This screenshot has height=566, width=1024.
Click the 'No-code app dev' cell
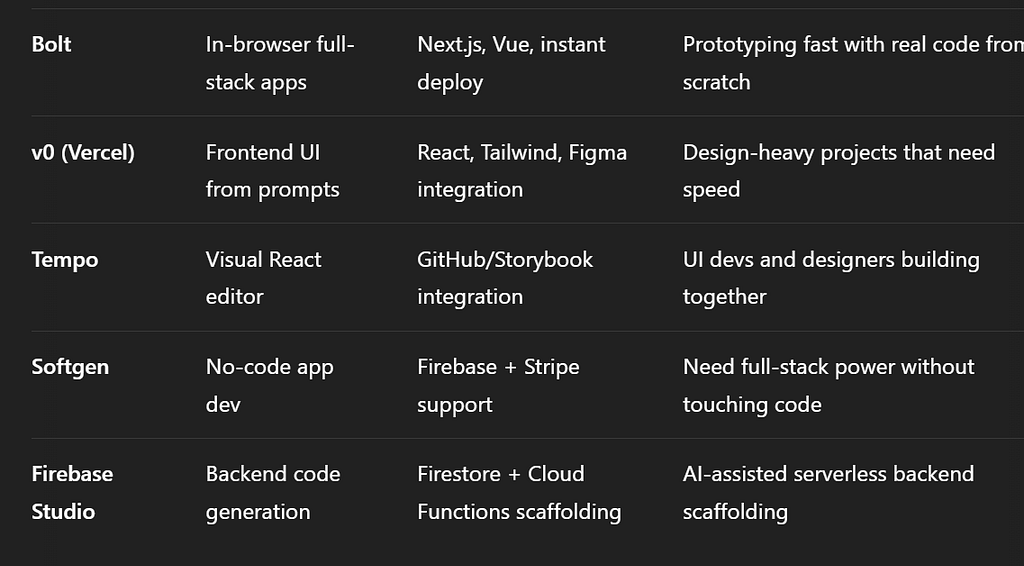click(x=269, y=385)
